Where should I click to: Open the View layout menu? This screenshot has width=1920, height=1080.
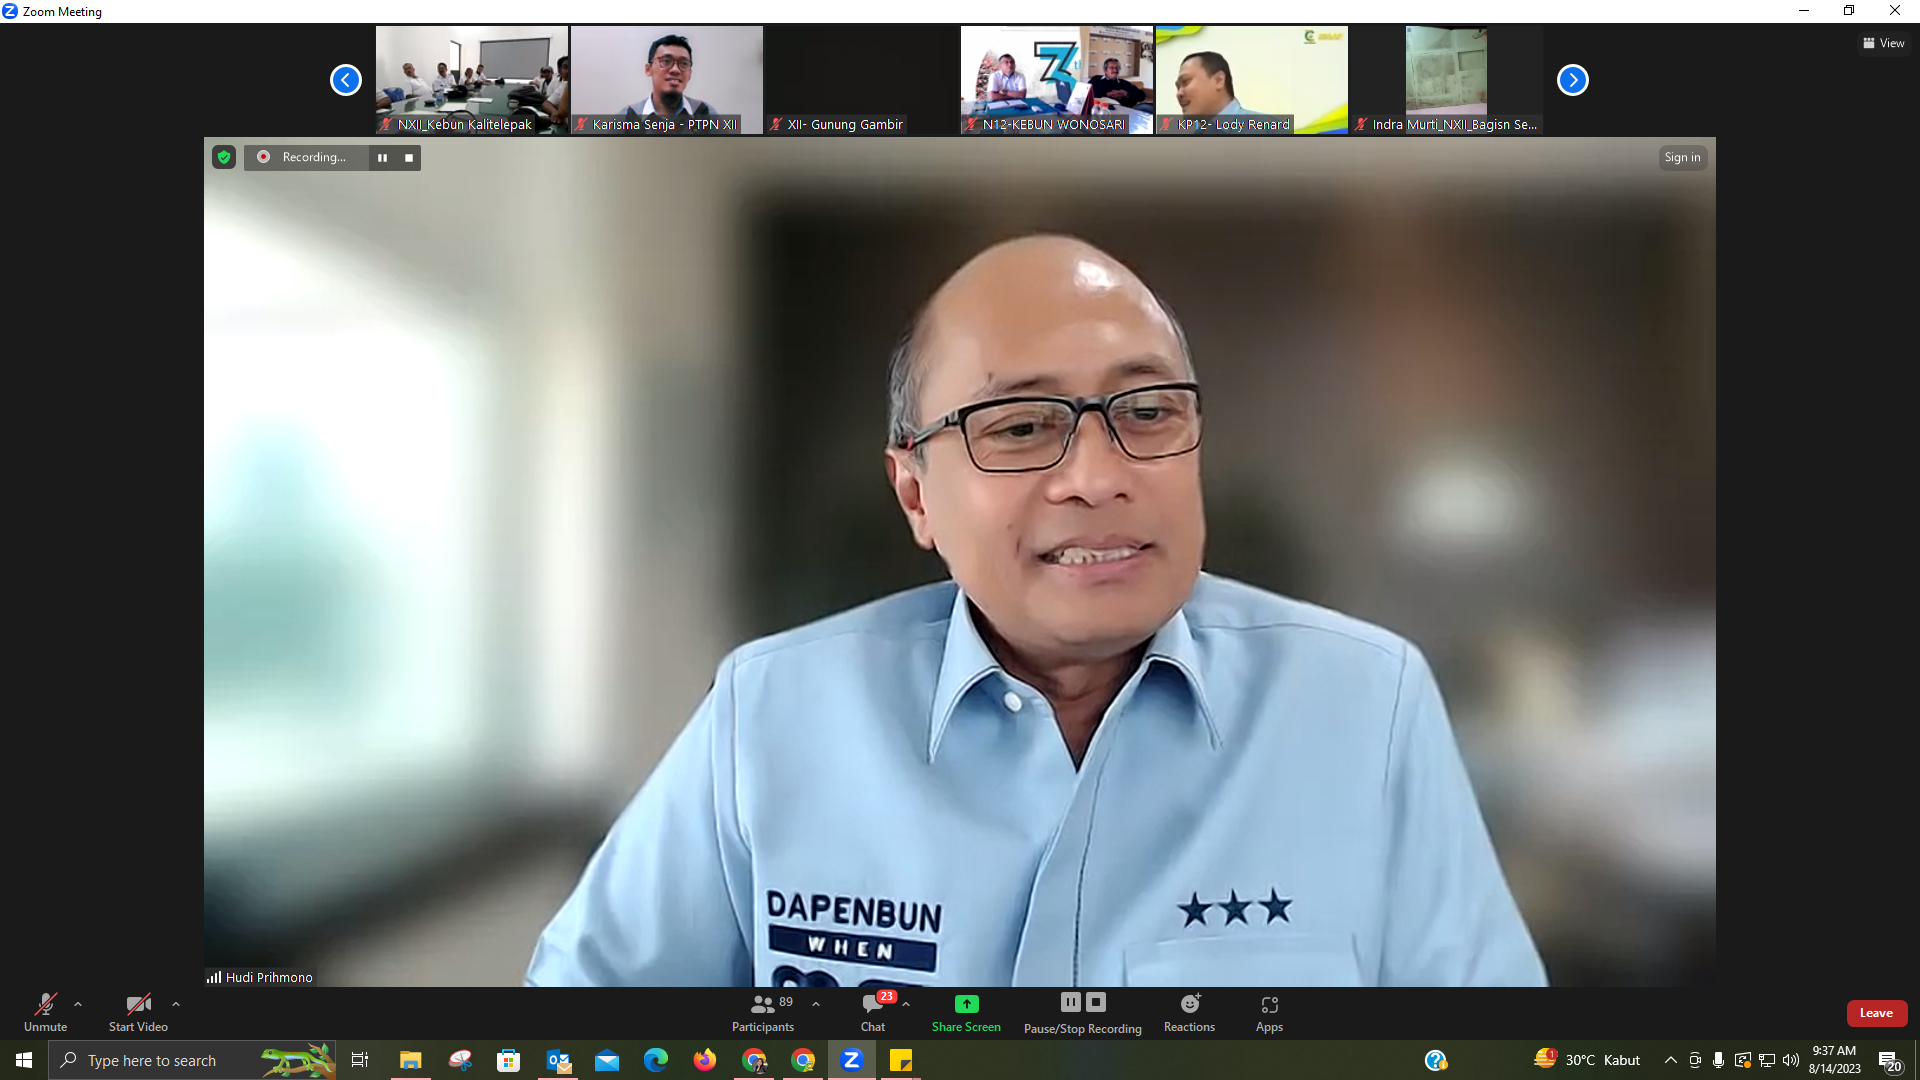(1884, 43)
